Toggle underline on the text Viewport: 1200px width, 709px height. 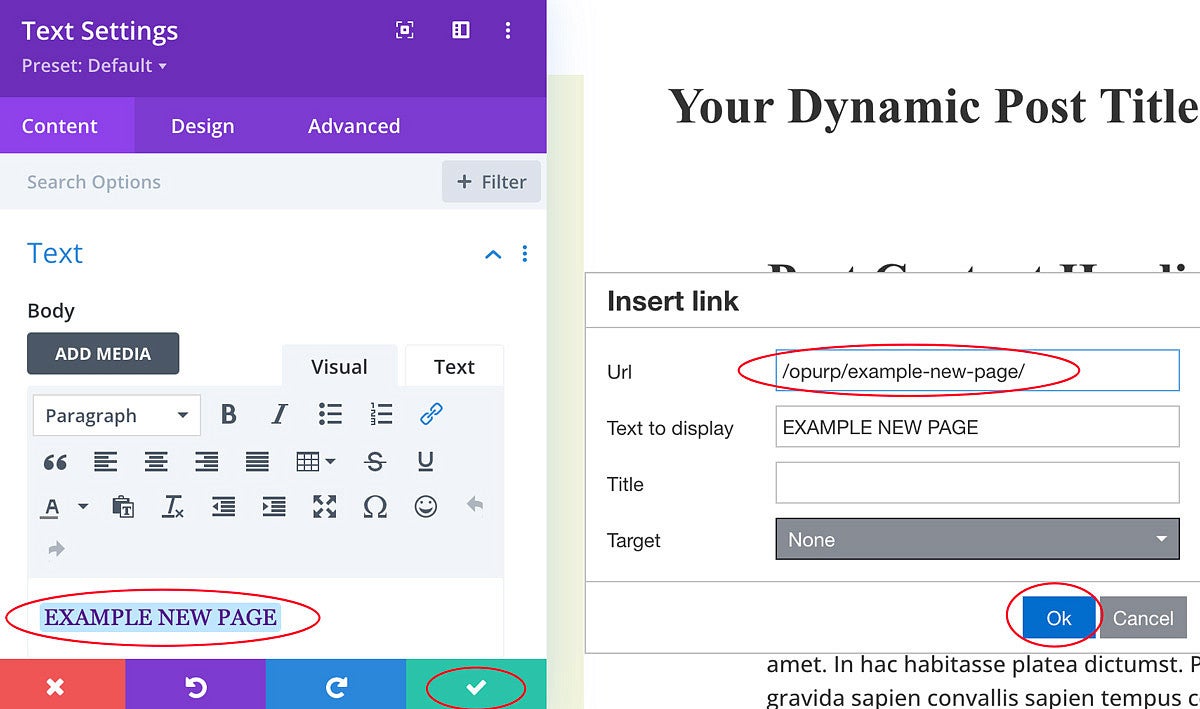pos(424,461)
